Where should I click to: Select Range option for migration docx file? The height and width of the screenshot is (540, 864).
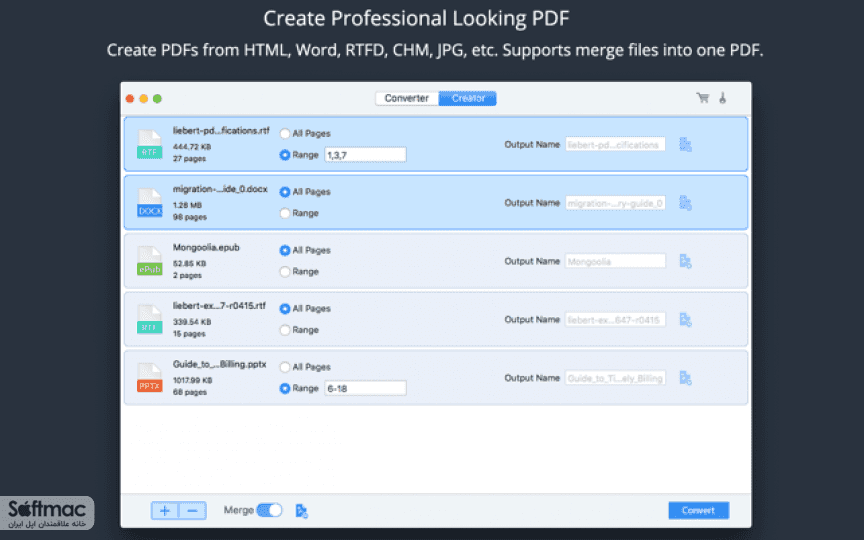coord(284,213)
